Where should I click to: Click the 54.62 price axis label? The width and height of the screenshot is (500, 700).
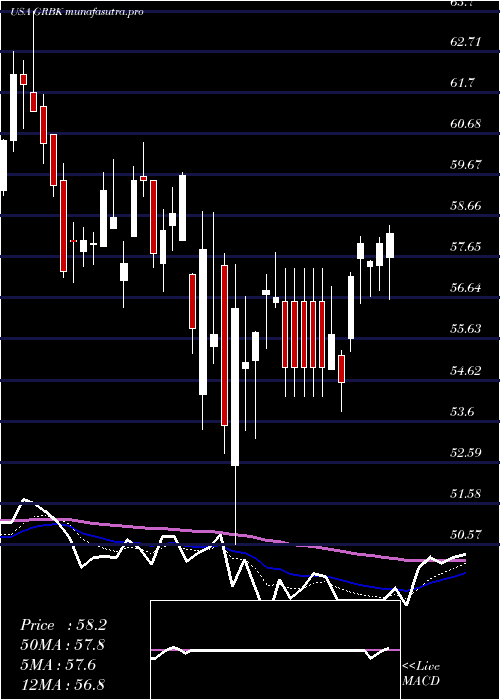coord(467,370)
